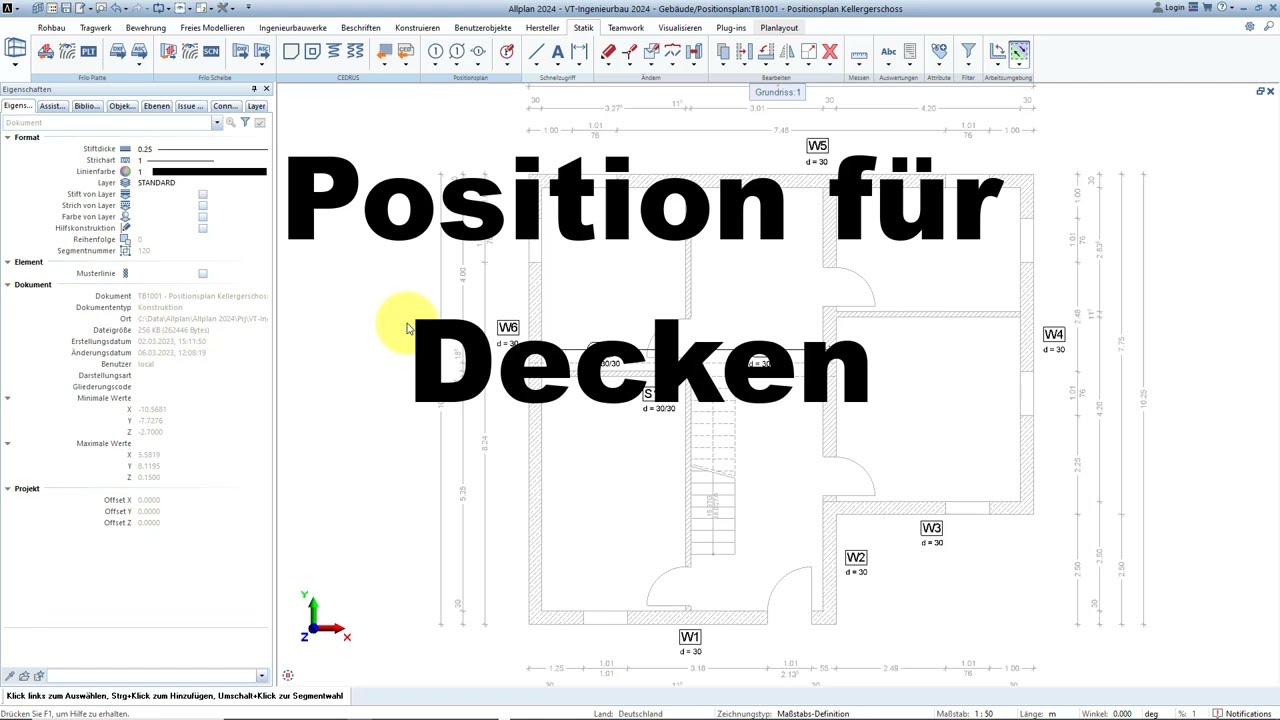Click the Filter funnel icon in ribbon

coord(968,51)
